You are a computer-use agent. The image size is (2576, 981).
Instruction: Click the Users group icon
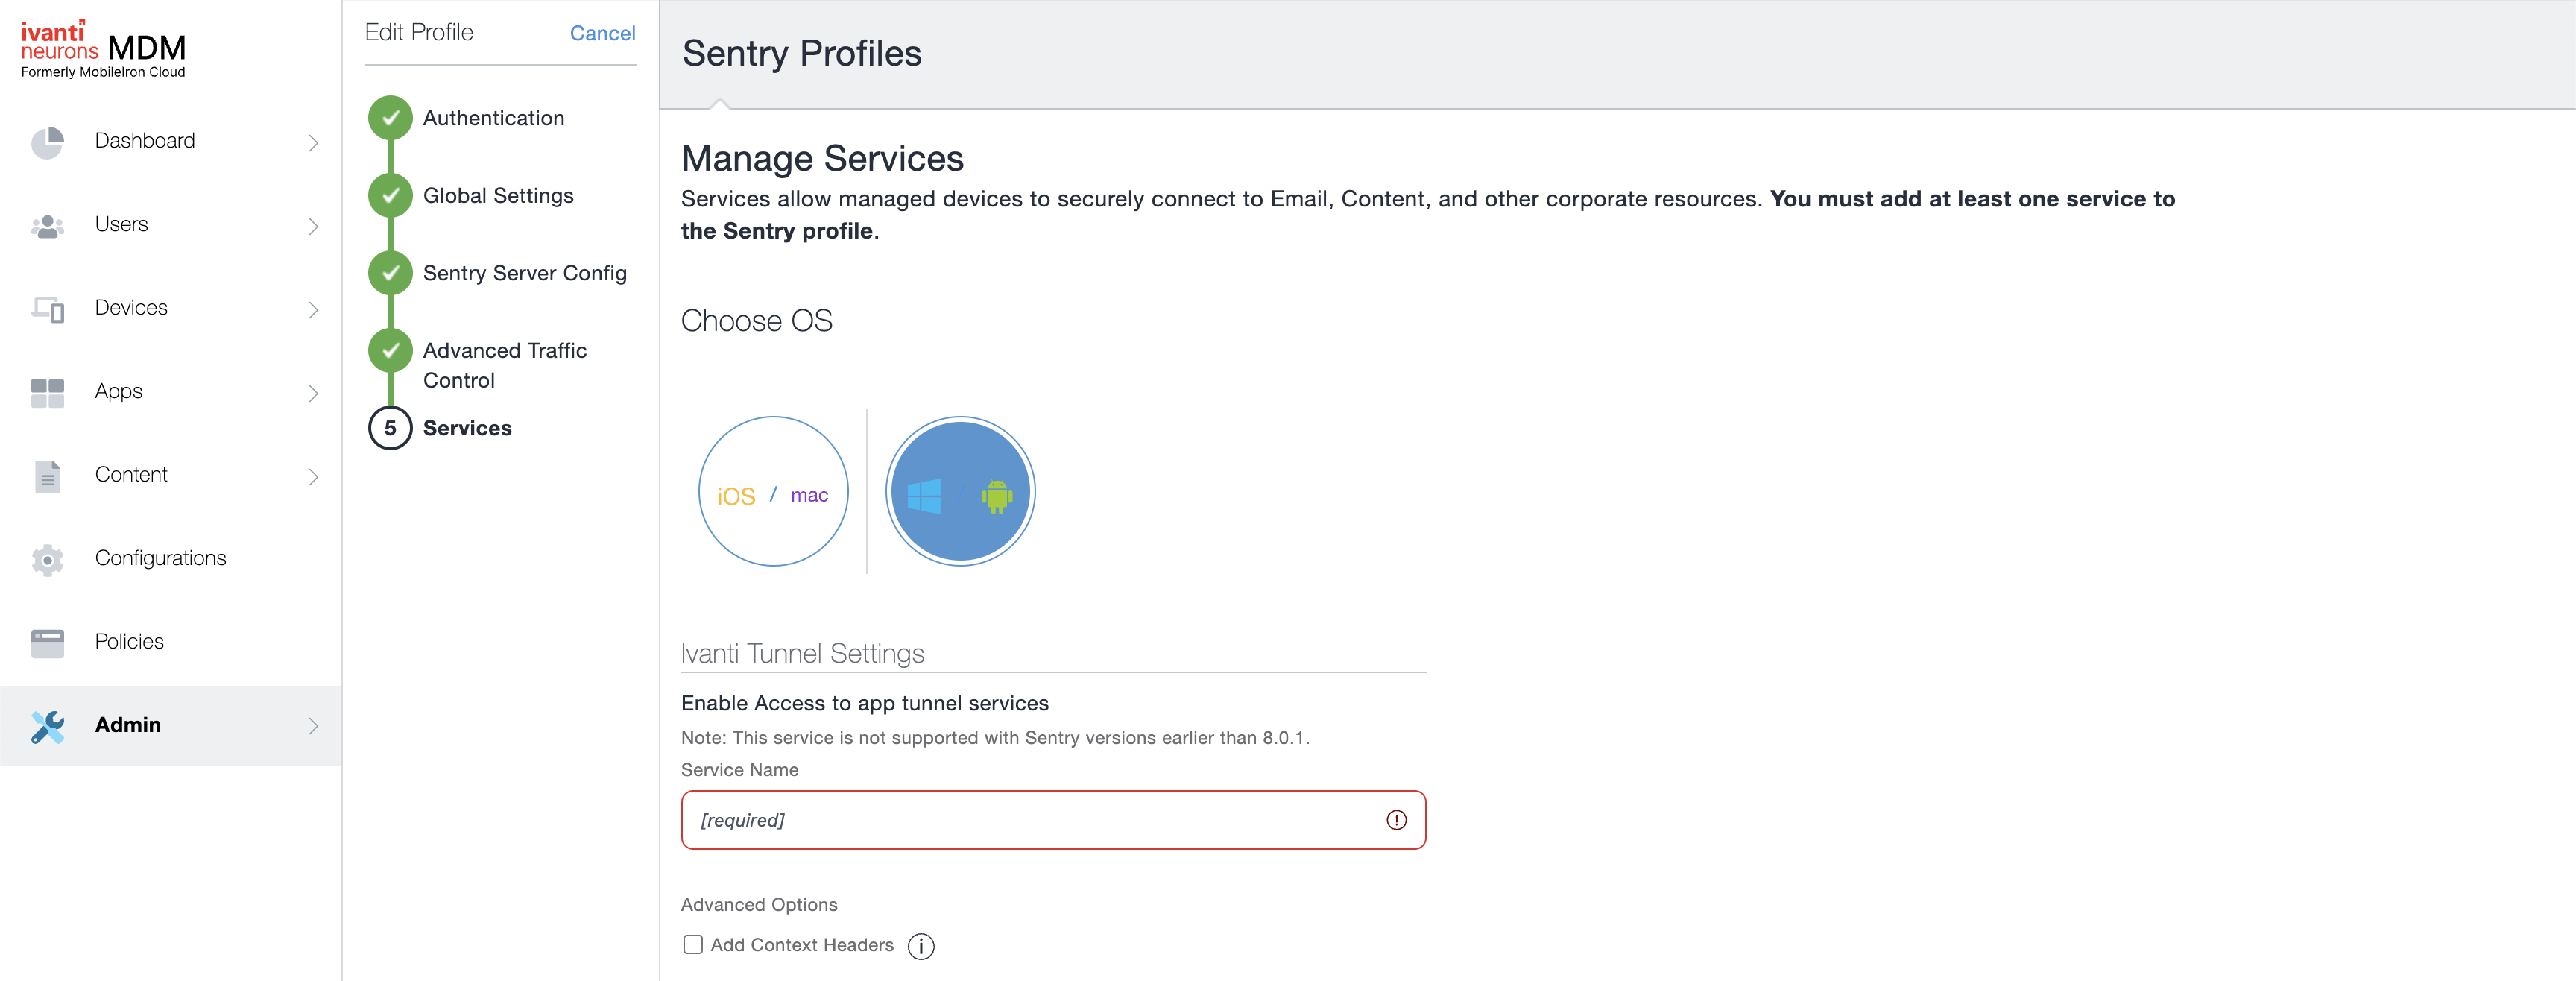coord(47,226)
